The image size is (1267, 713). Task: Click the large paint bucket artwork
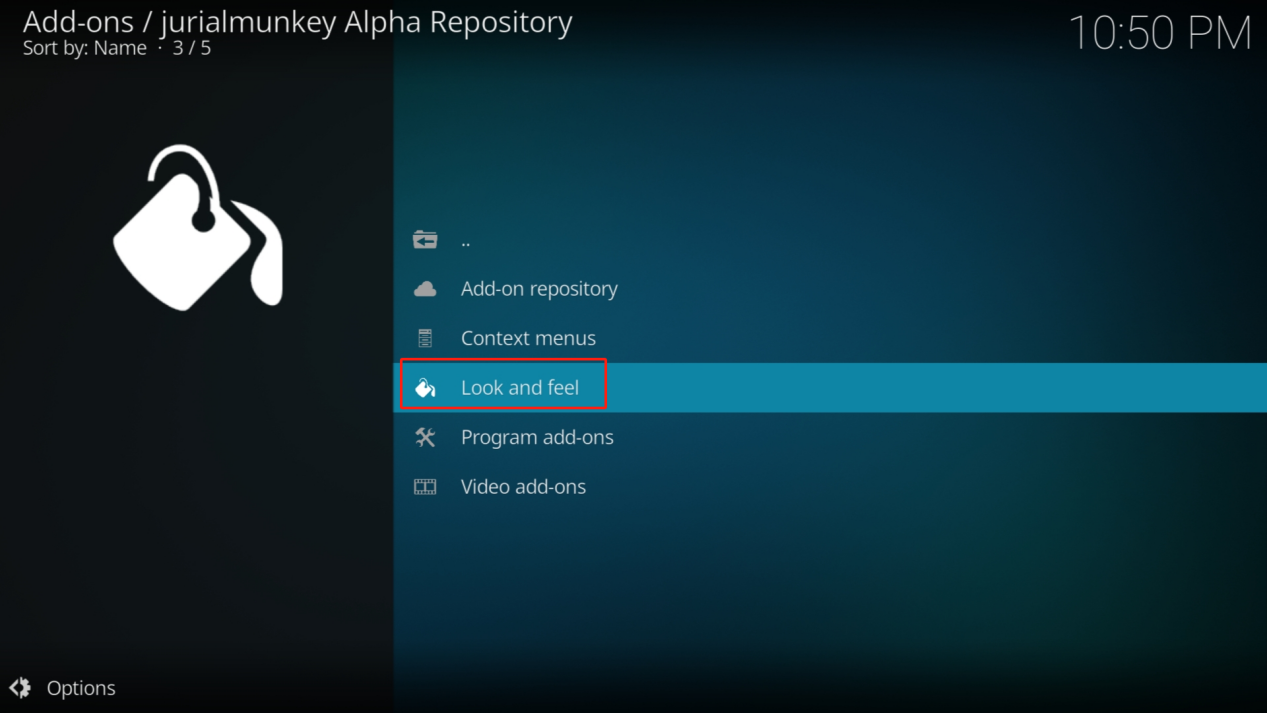click(x=198, y=230)
